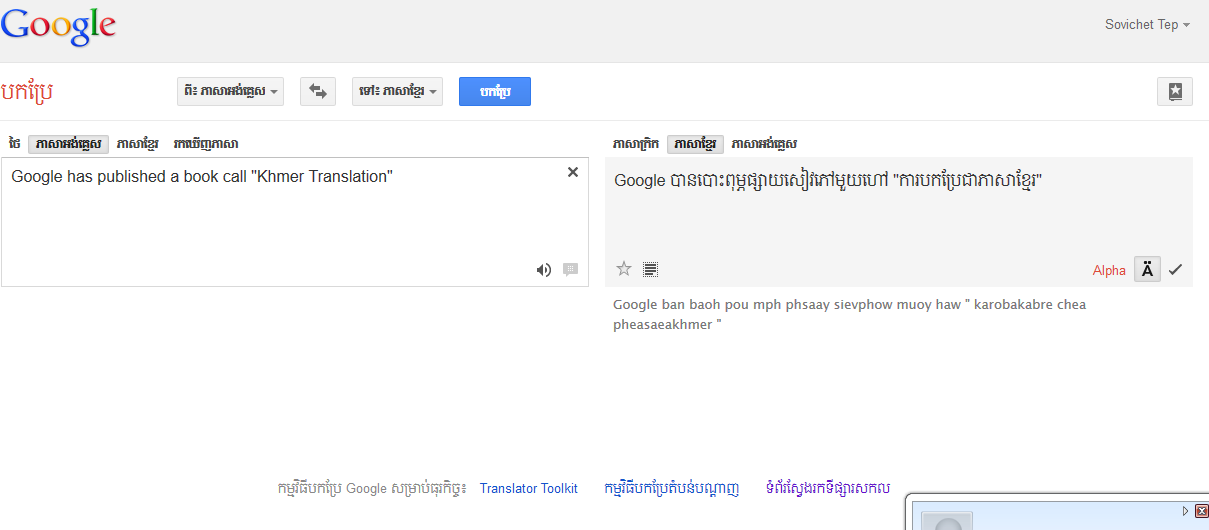The width and height of the screenshot is (1209, 530).
Task: Click the speech bubble icon in source box
Action: (x=571, y=269)
